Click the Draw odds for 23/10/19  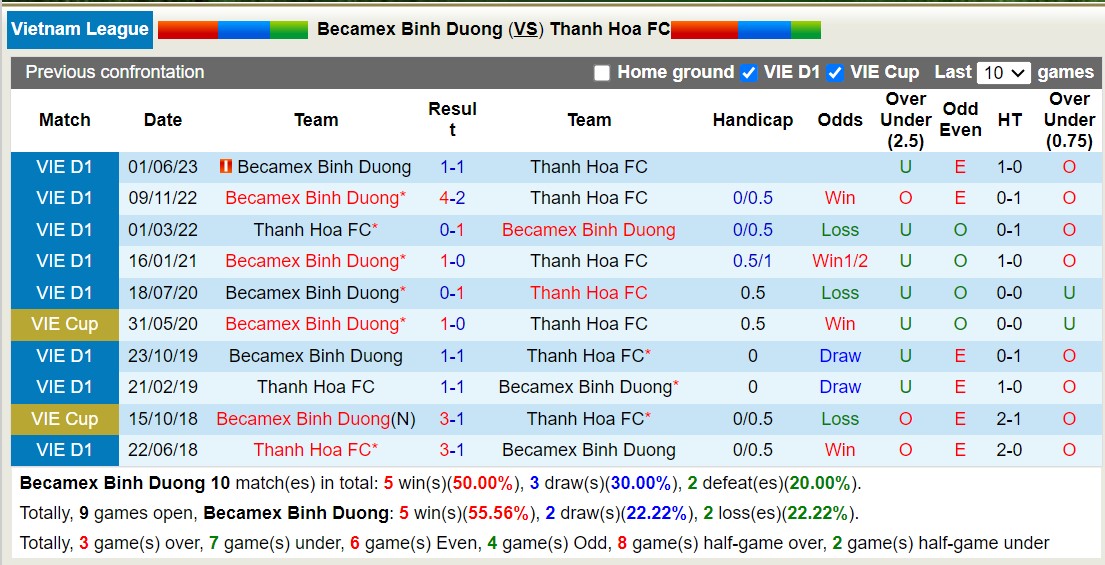840,356
